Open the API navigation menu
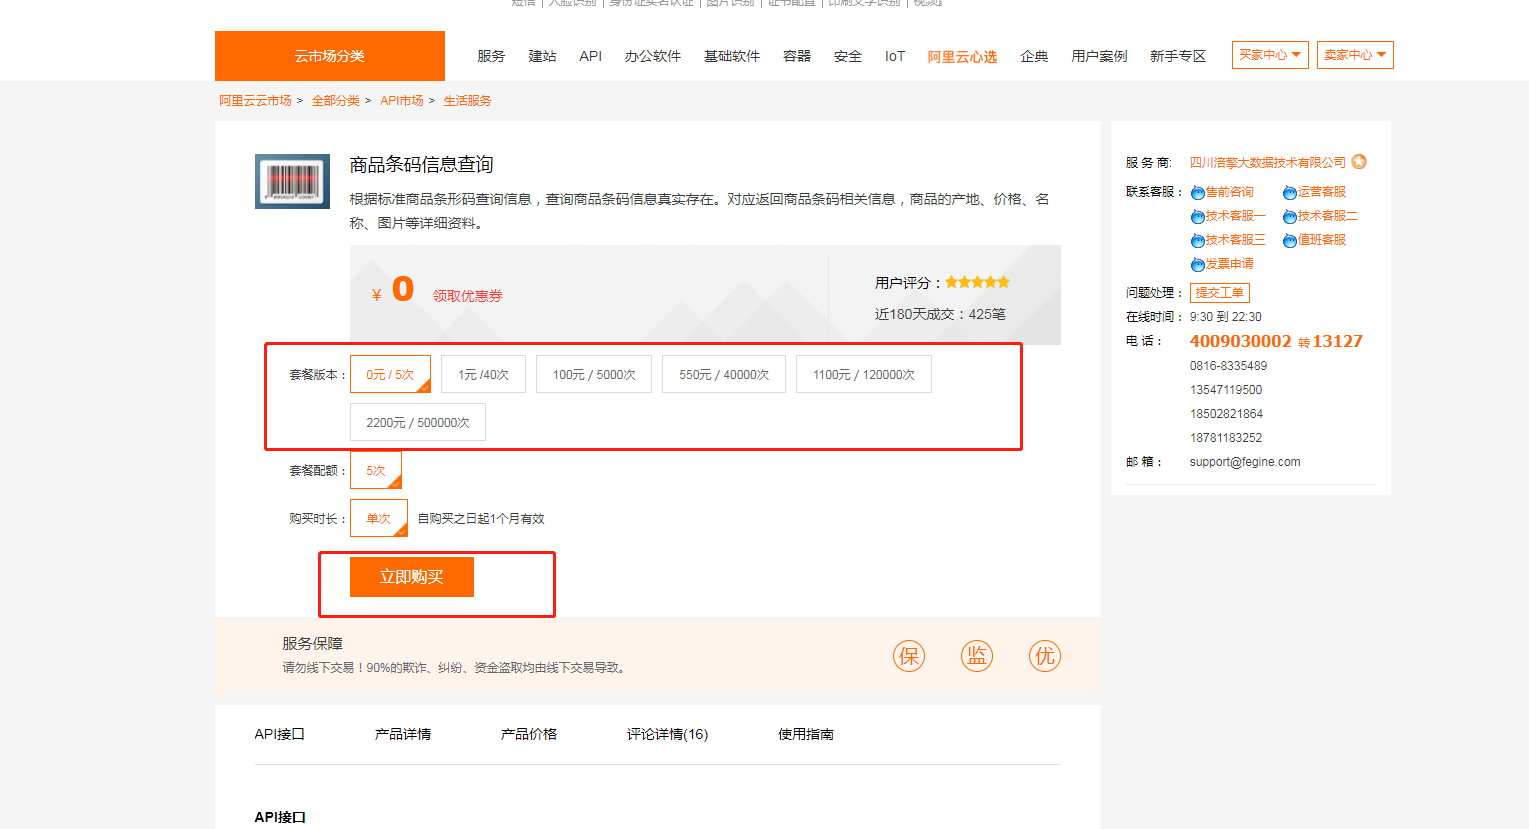The image size is (1529, 829). tap(591, 56)
